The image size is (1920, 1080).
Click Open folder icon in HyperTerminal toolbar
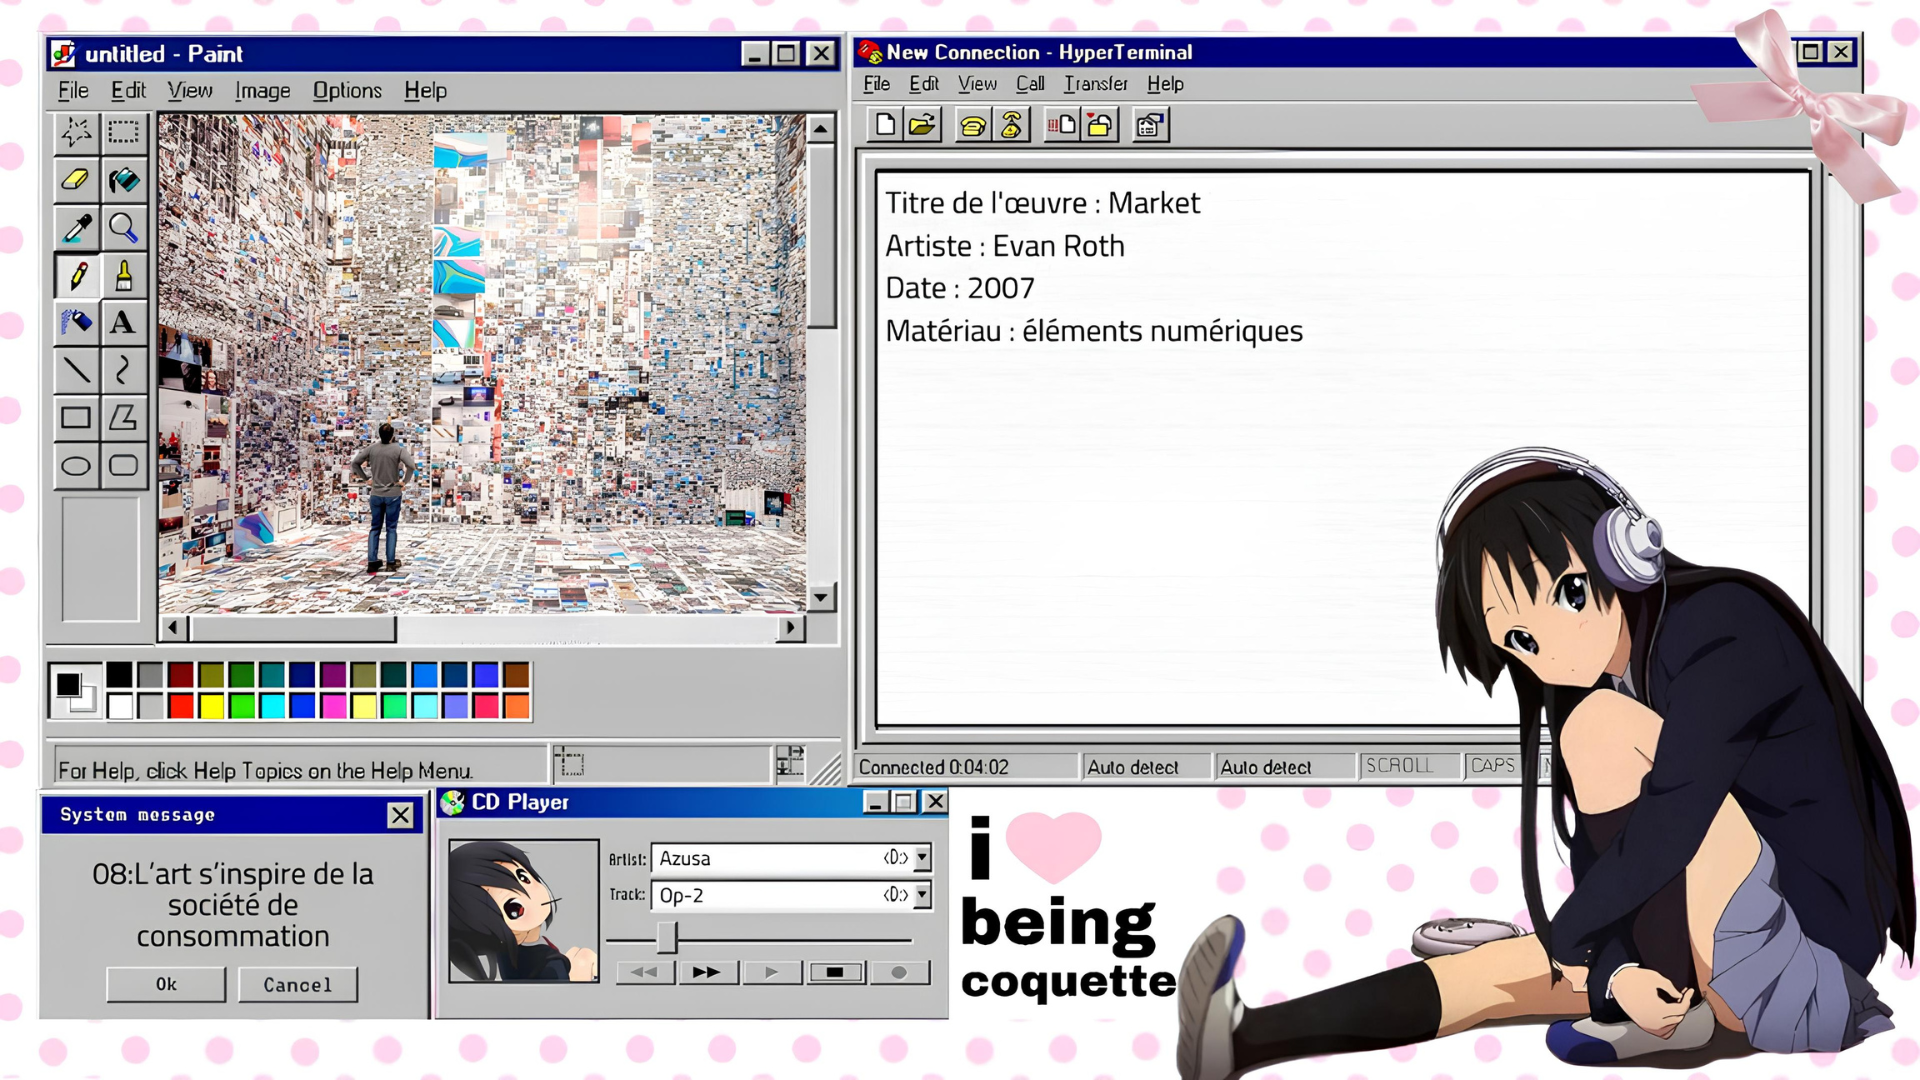(x=922, y=125)
